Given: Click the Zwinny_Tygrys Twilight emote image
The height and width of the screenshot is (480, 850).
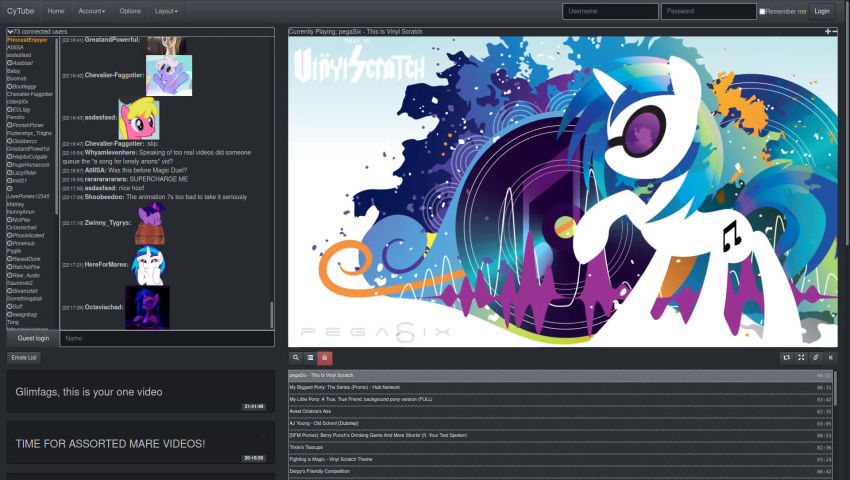Looking at the screenshot, I should [x=150, y=223].
